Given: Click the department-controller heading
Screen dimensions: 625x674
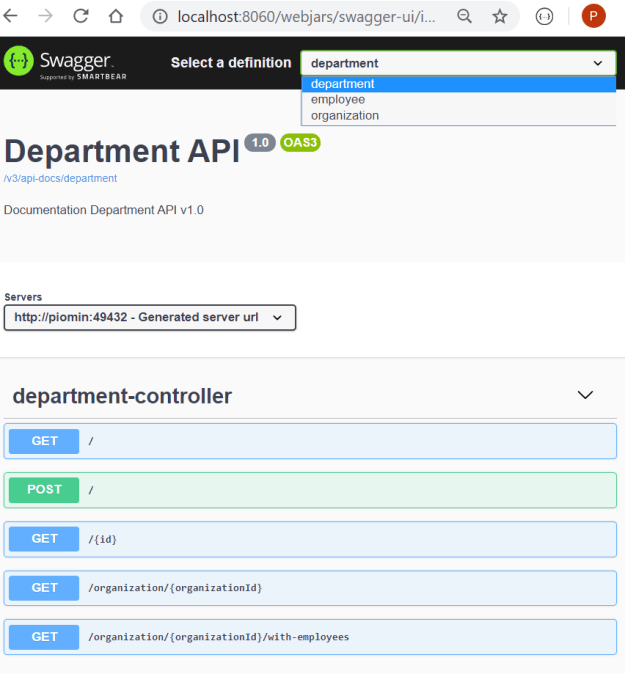Looking at the screenshot, I should (x=122, y=396).
